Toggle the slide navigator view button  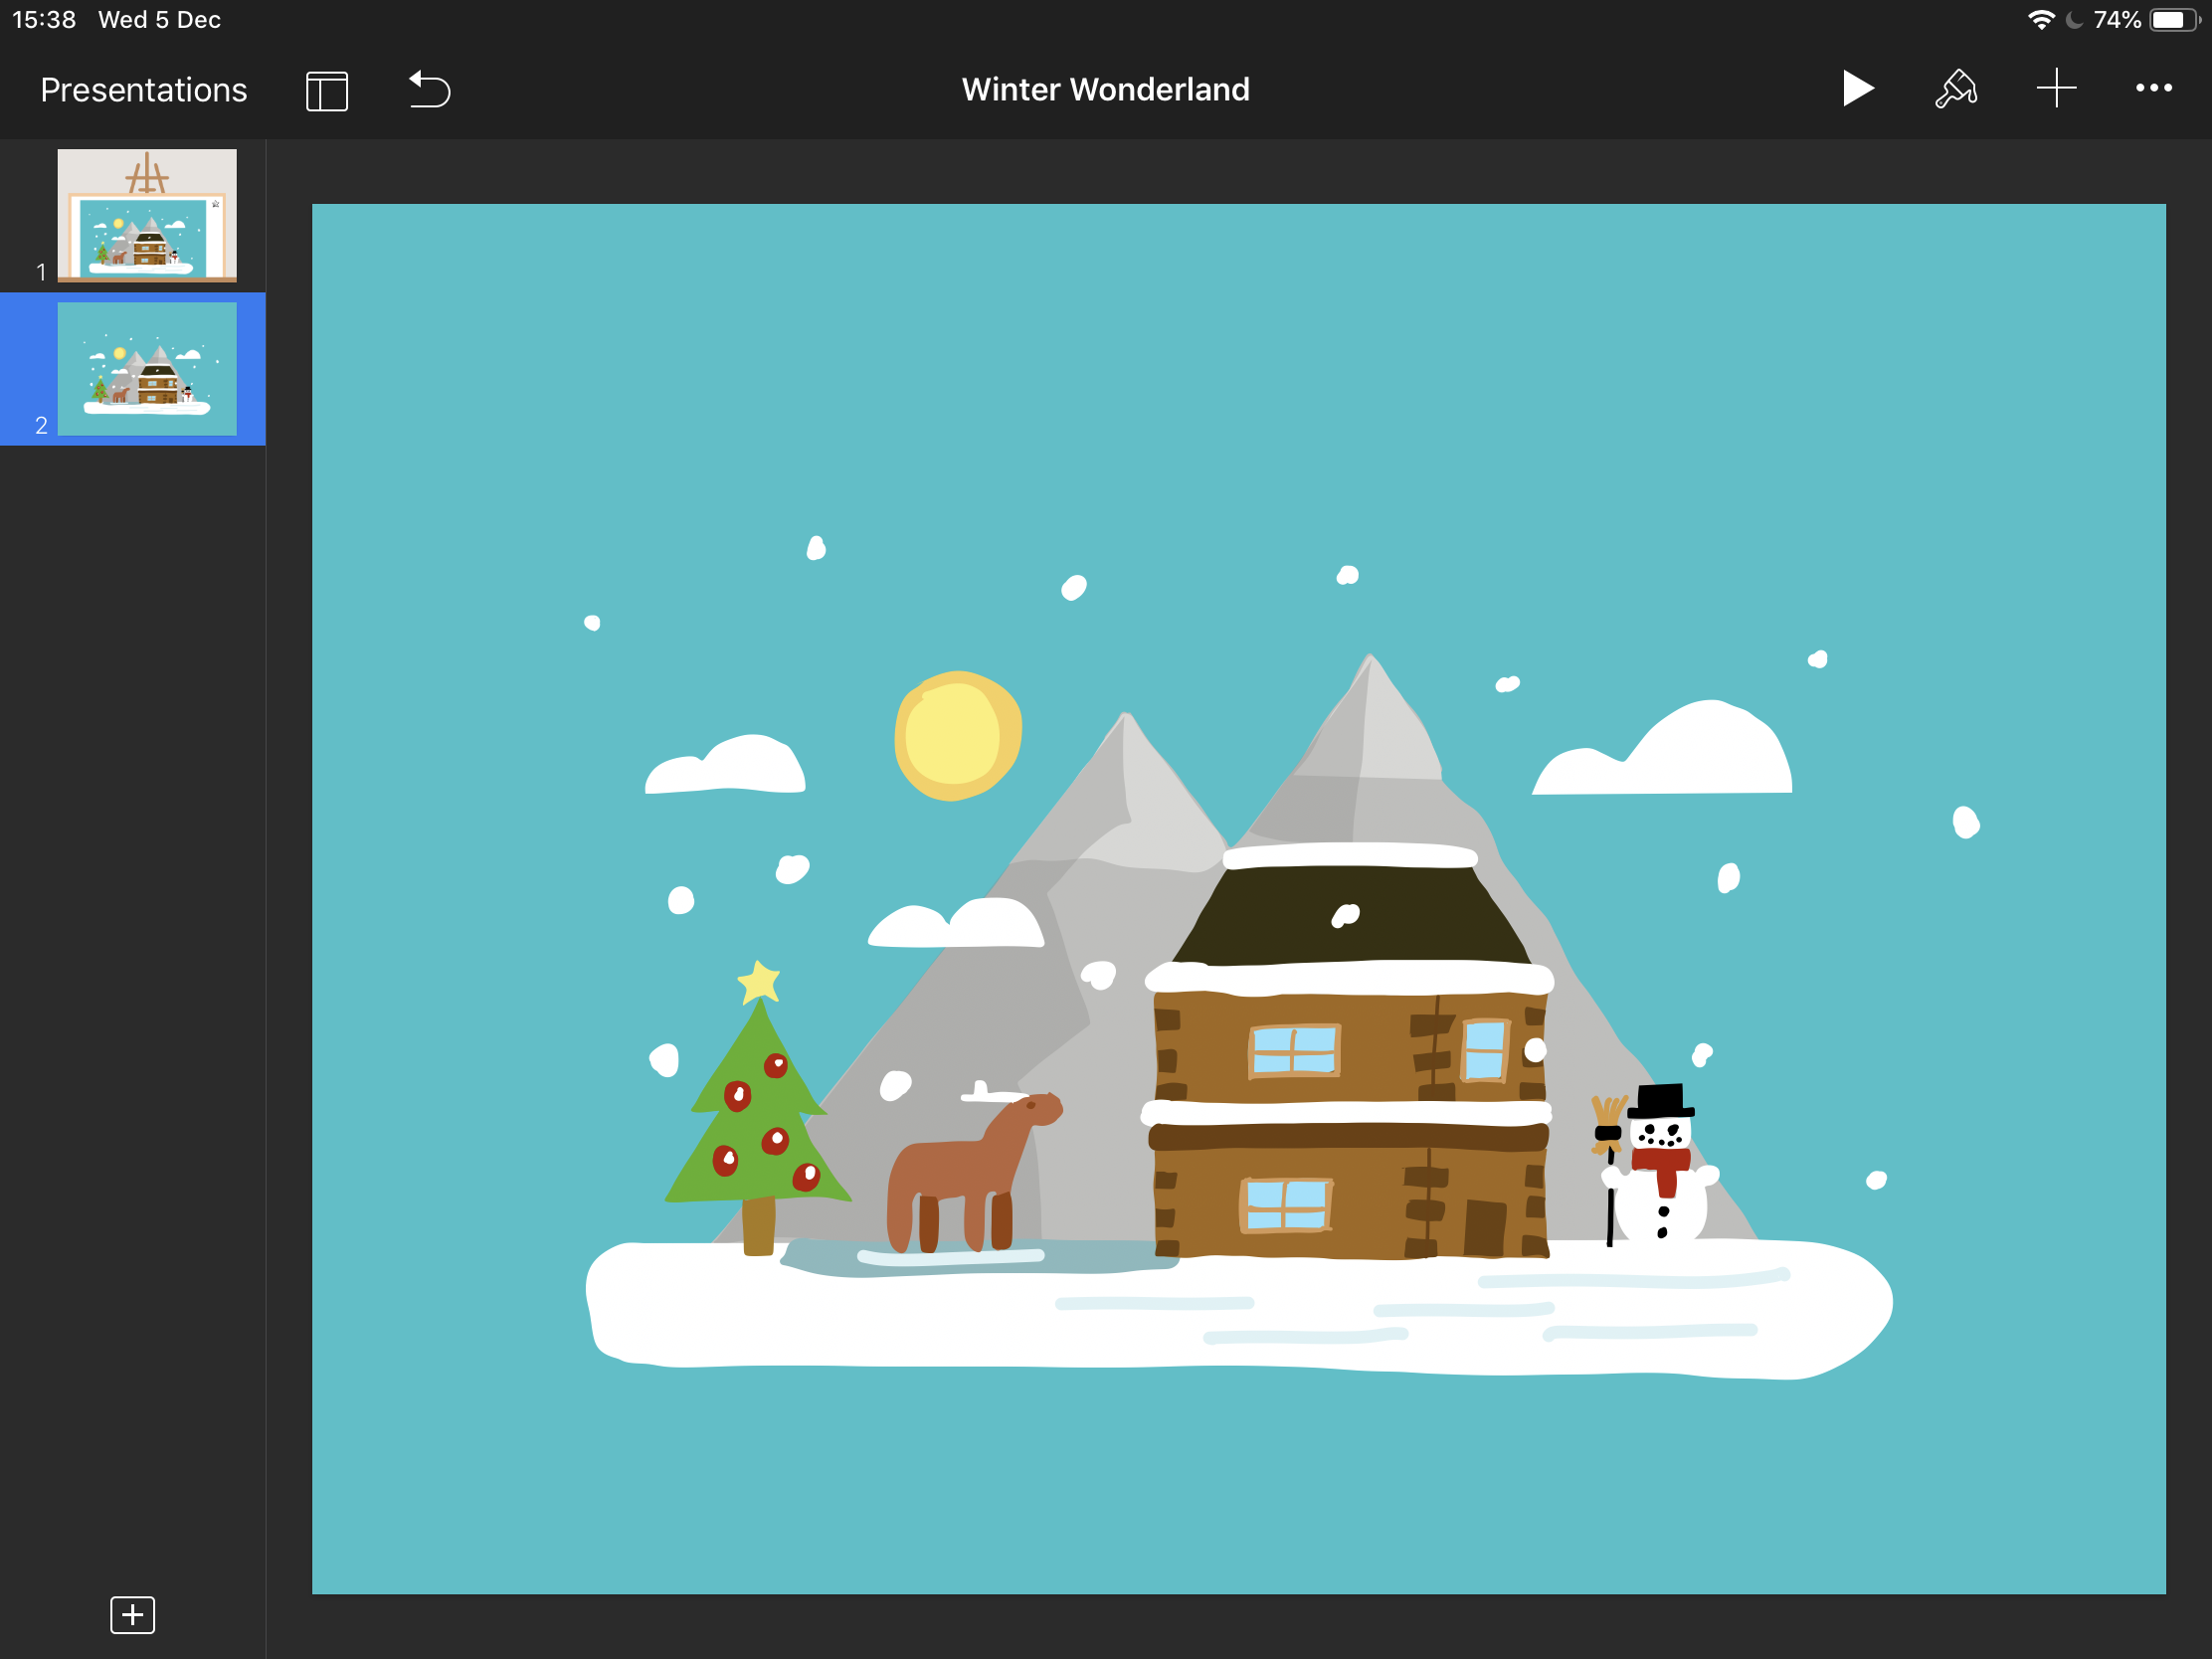(x=327, y=91)
